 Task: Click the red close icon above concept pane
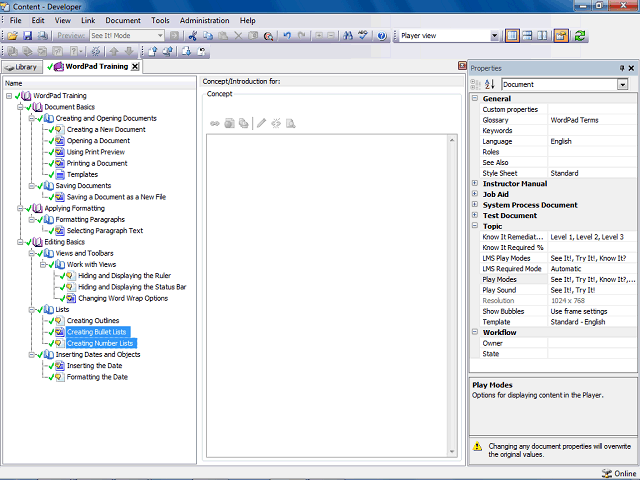pos(462,66)
